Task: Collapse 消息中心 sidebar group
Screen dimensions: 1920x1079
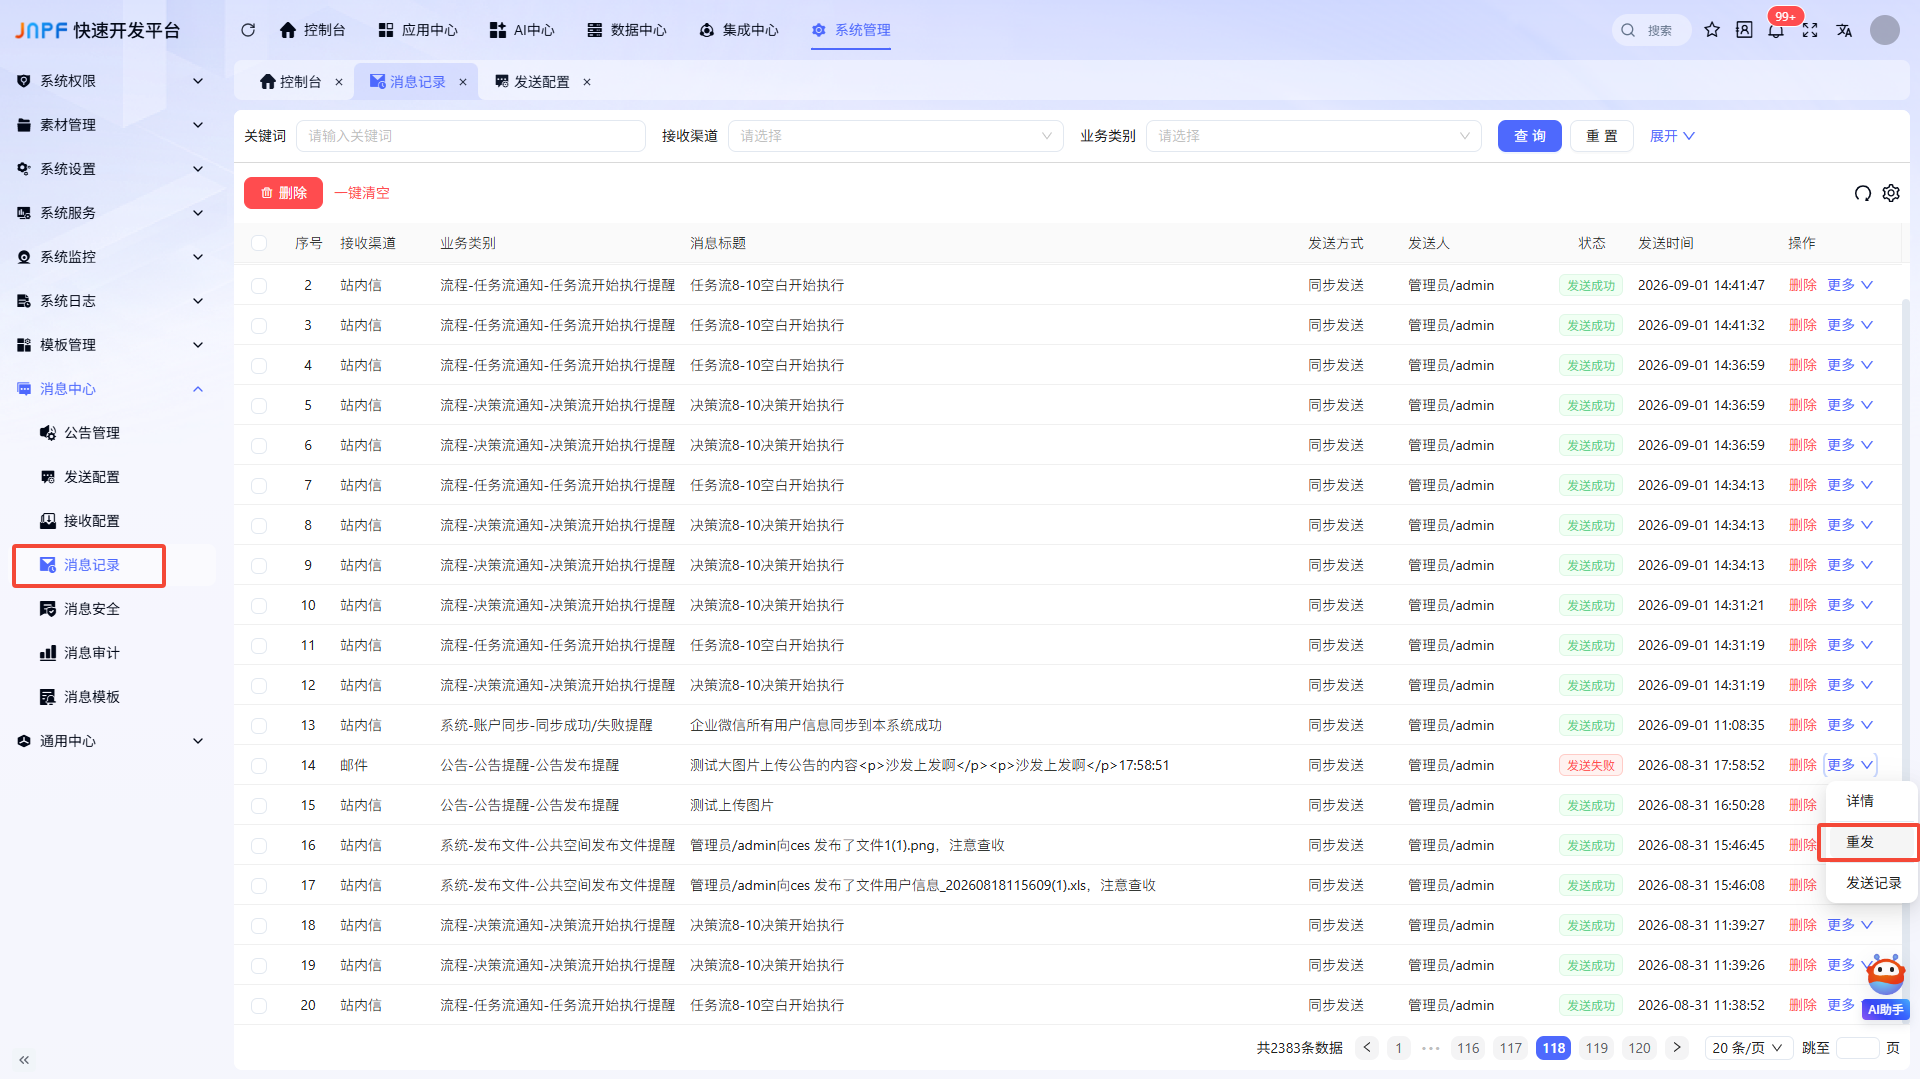Action: [112, 389]
